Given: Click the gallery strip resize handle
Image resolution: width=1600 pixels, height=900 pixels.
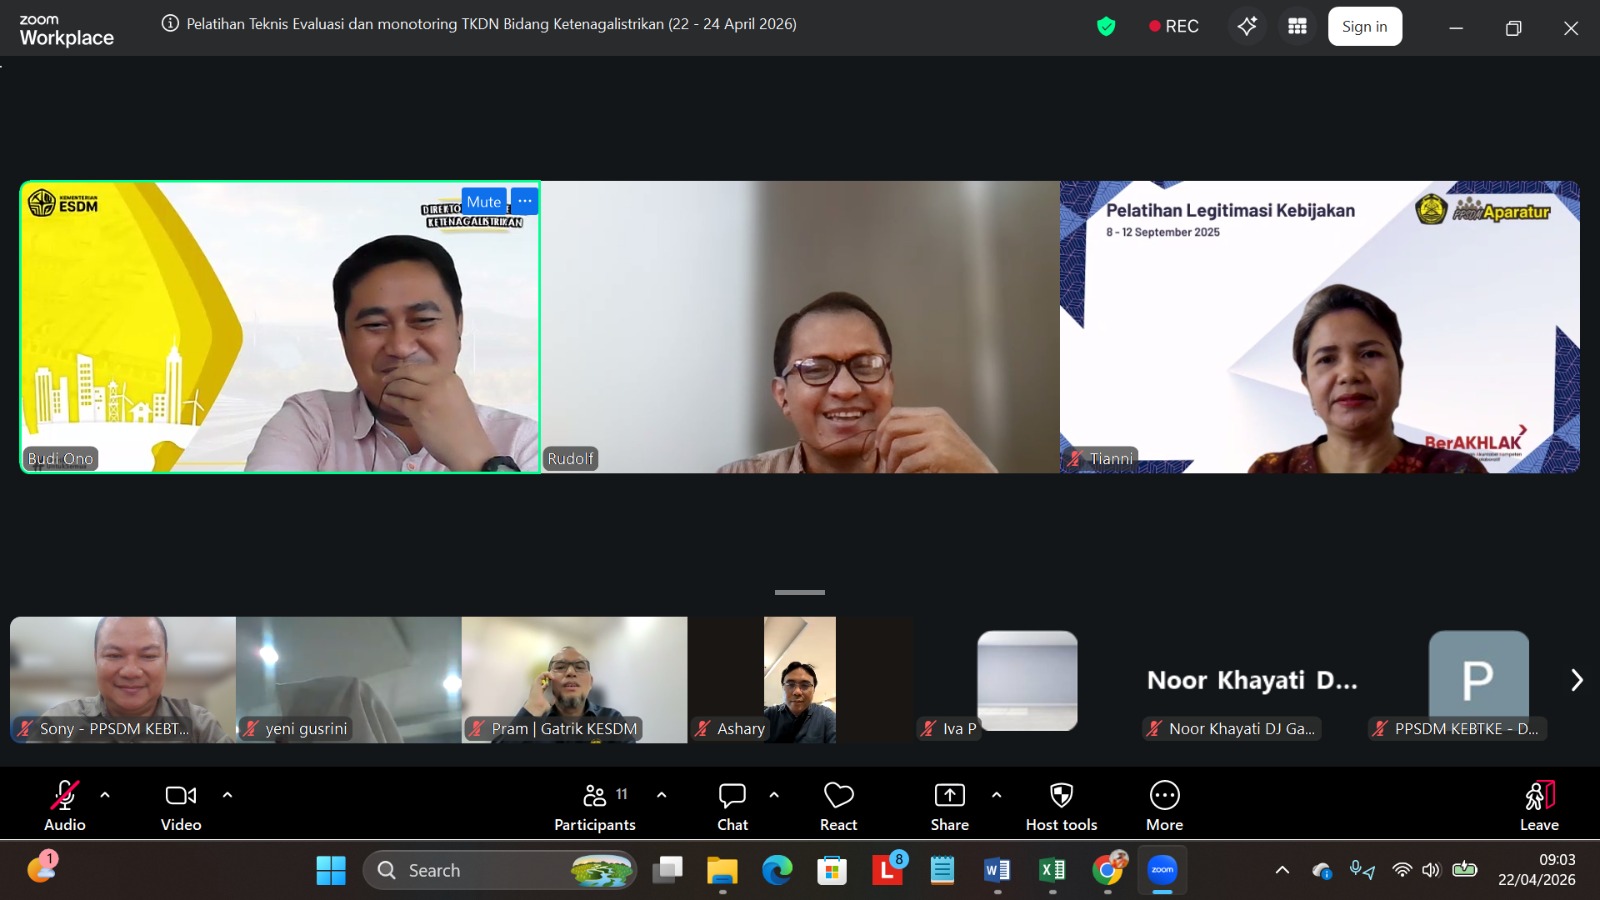Looking at the screenshot, I should coord(800,592).
